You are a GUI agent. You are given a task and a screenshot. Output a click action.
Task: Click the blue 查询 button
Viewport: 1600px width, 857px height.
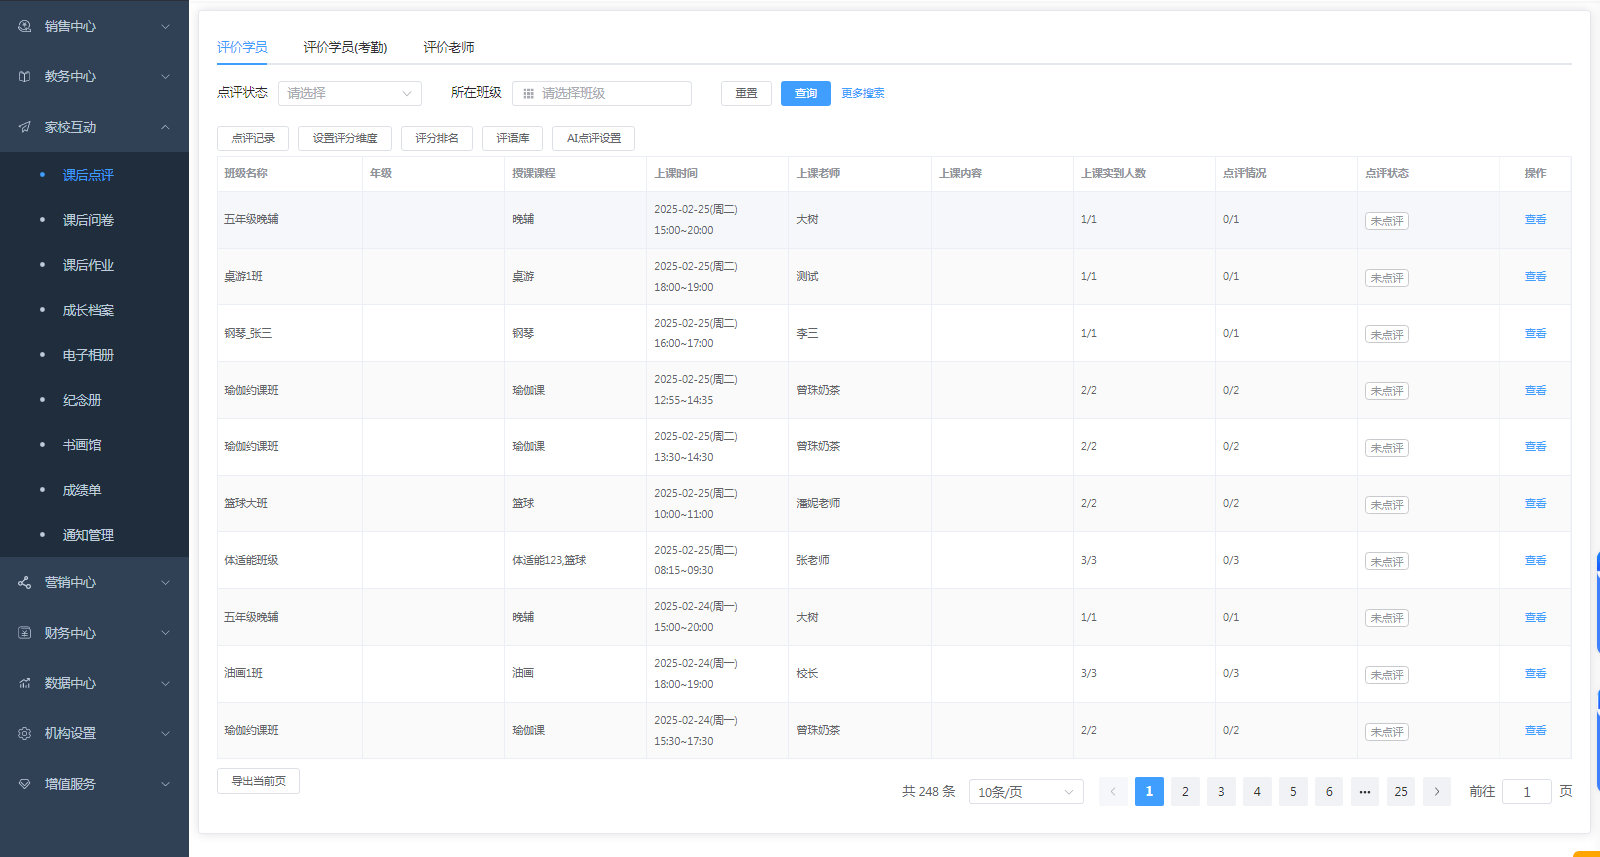pos(806,93)
